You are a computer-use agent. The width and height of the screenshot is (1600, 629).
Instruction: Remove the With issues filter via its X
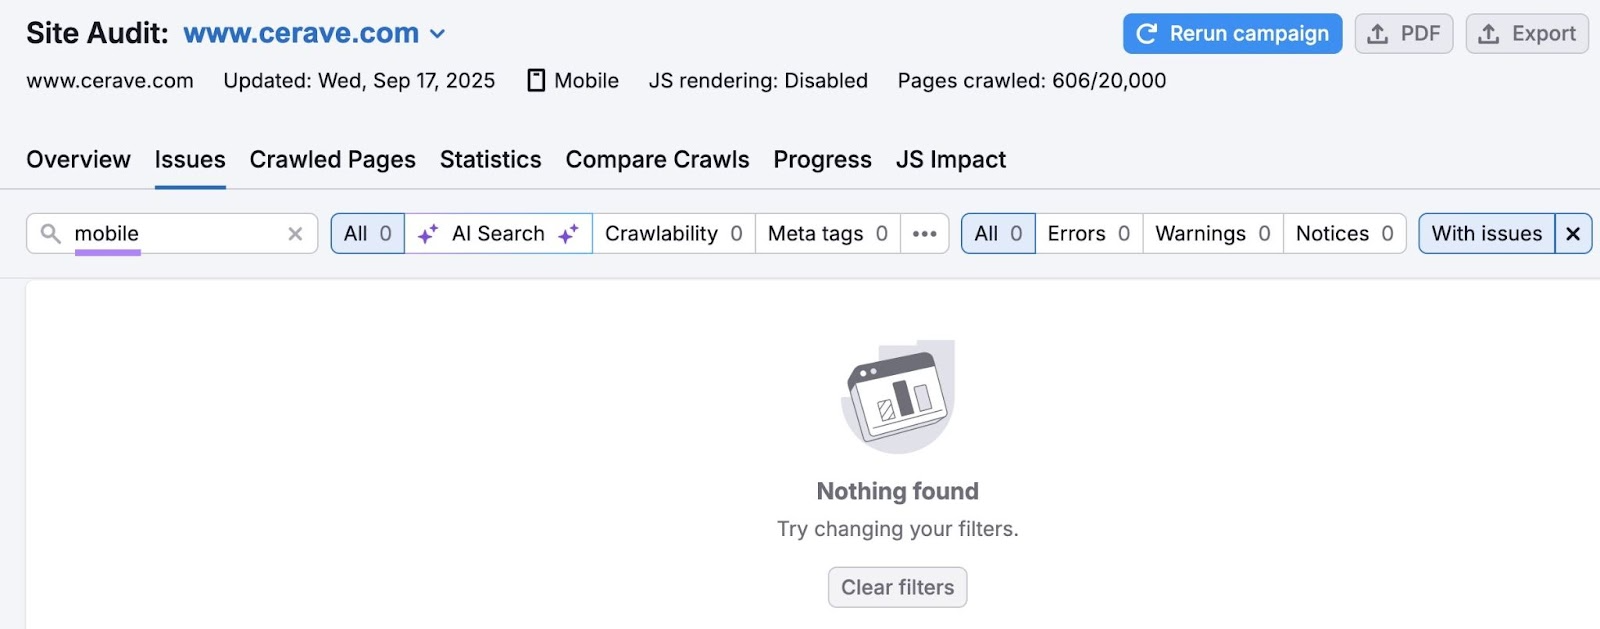(1572, 233)
